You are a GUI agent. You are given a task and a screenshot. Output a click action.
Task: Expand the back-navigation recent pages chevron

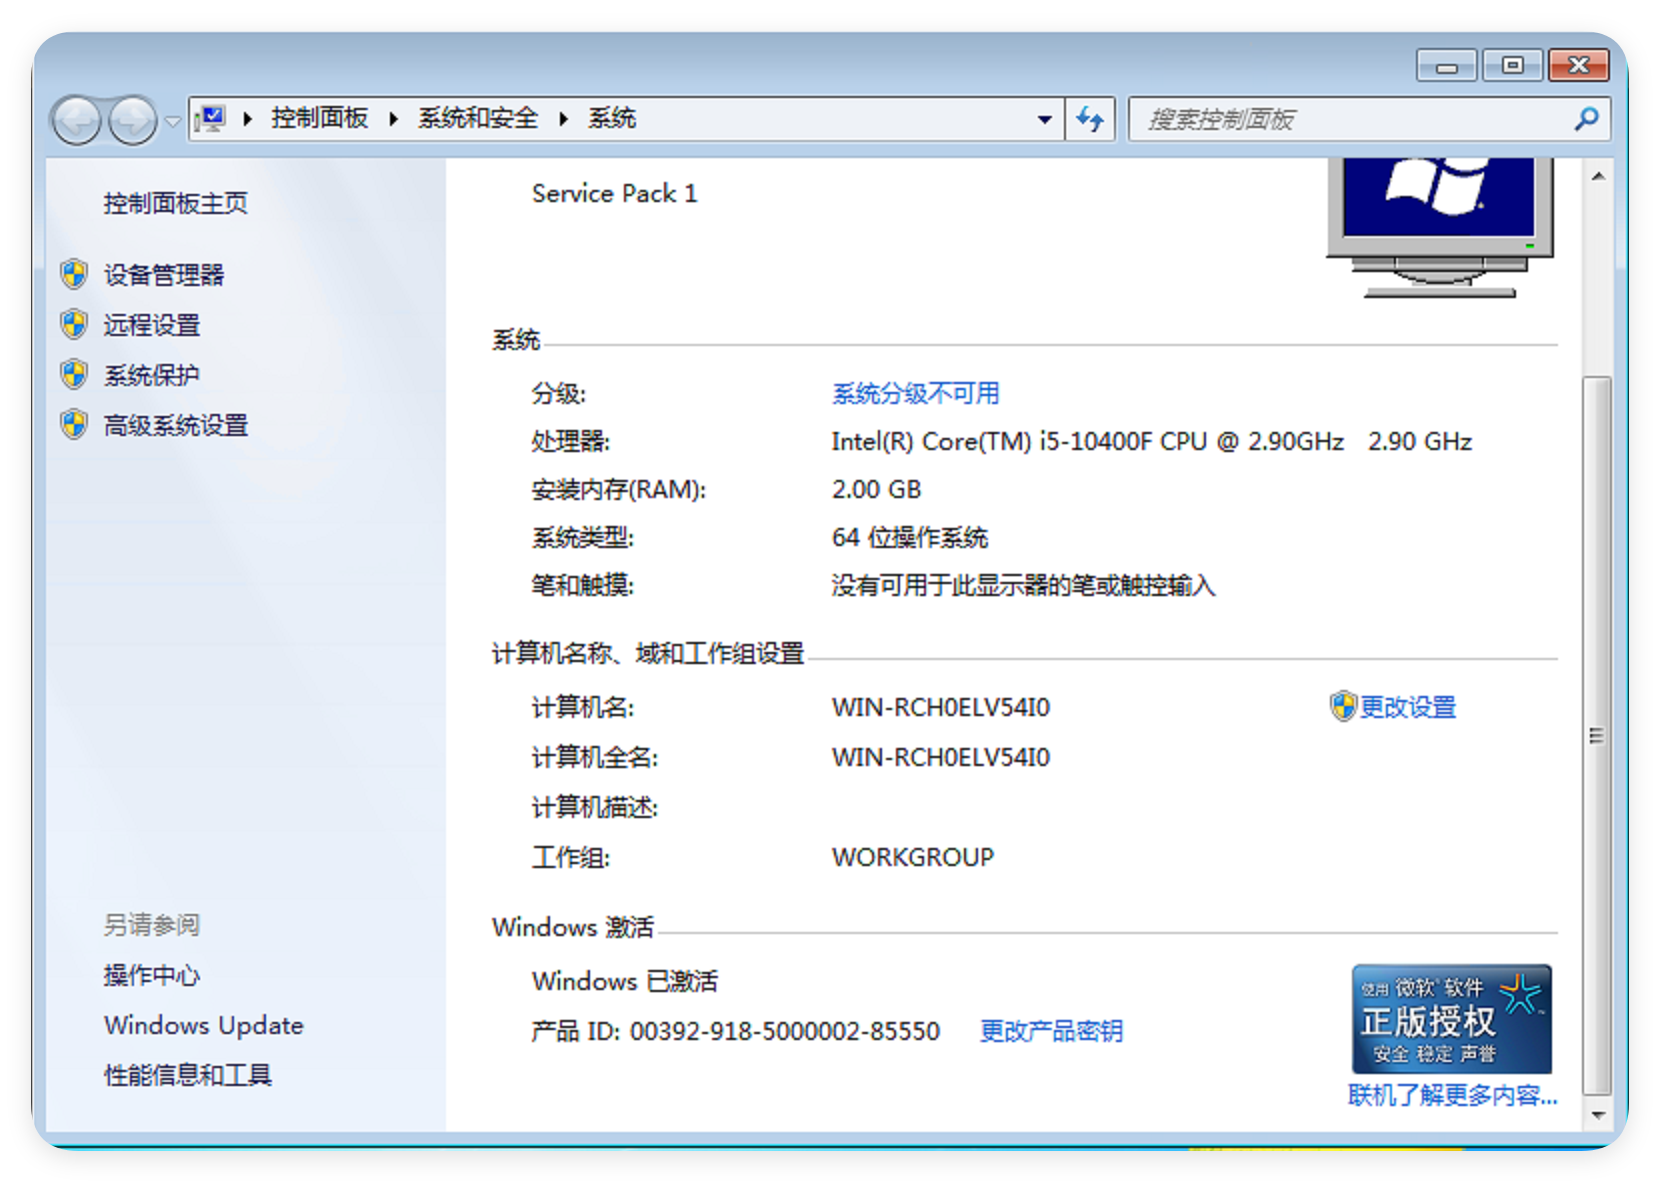[172, 121]
